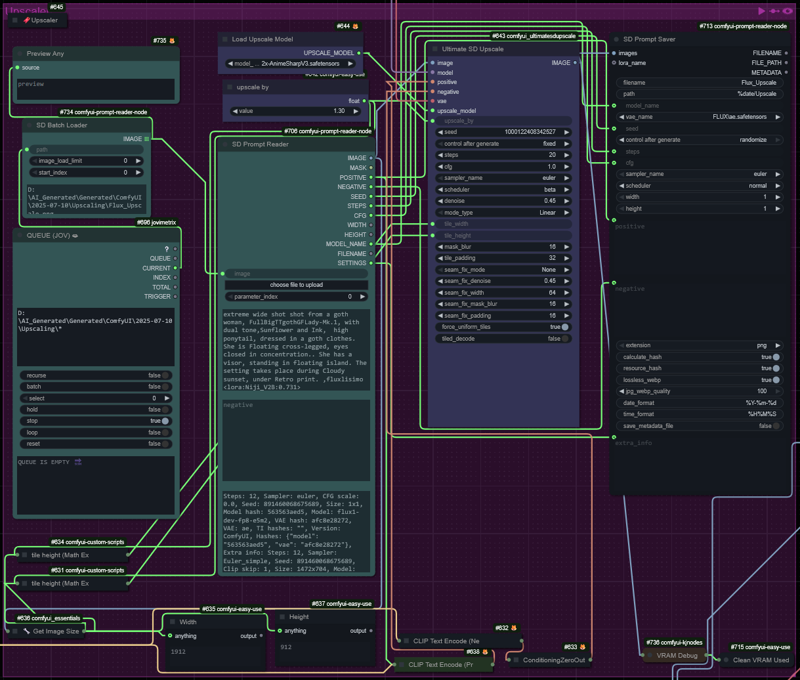Click the UPSCALE_MODEL output port
Screen dimensions: 800x680
[359, 53]
